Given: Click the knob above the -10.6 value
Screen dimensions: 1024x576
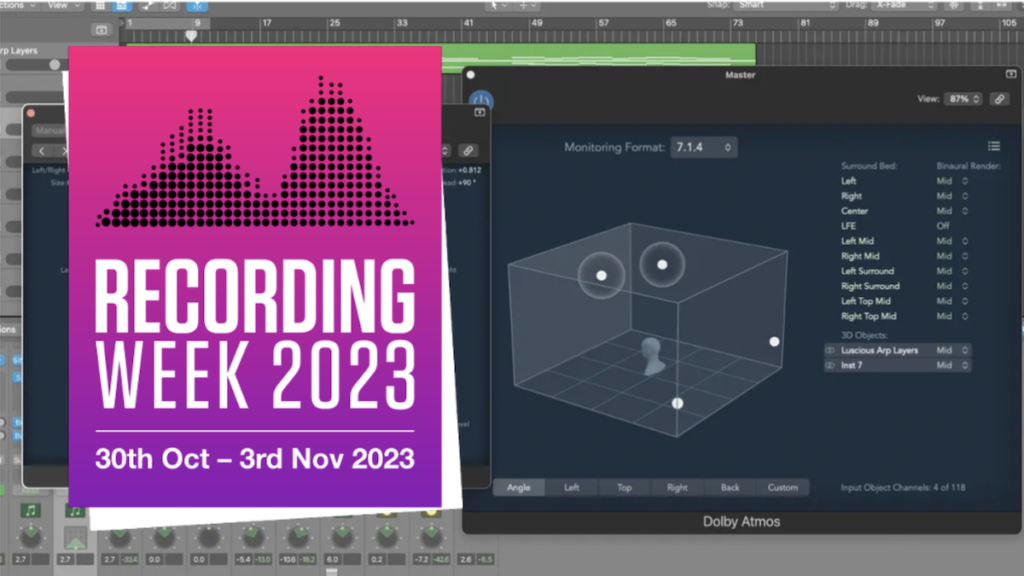Looking at the screenshot, I should click(x=298, y=537).
